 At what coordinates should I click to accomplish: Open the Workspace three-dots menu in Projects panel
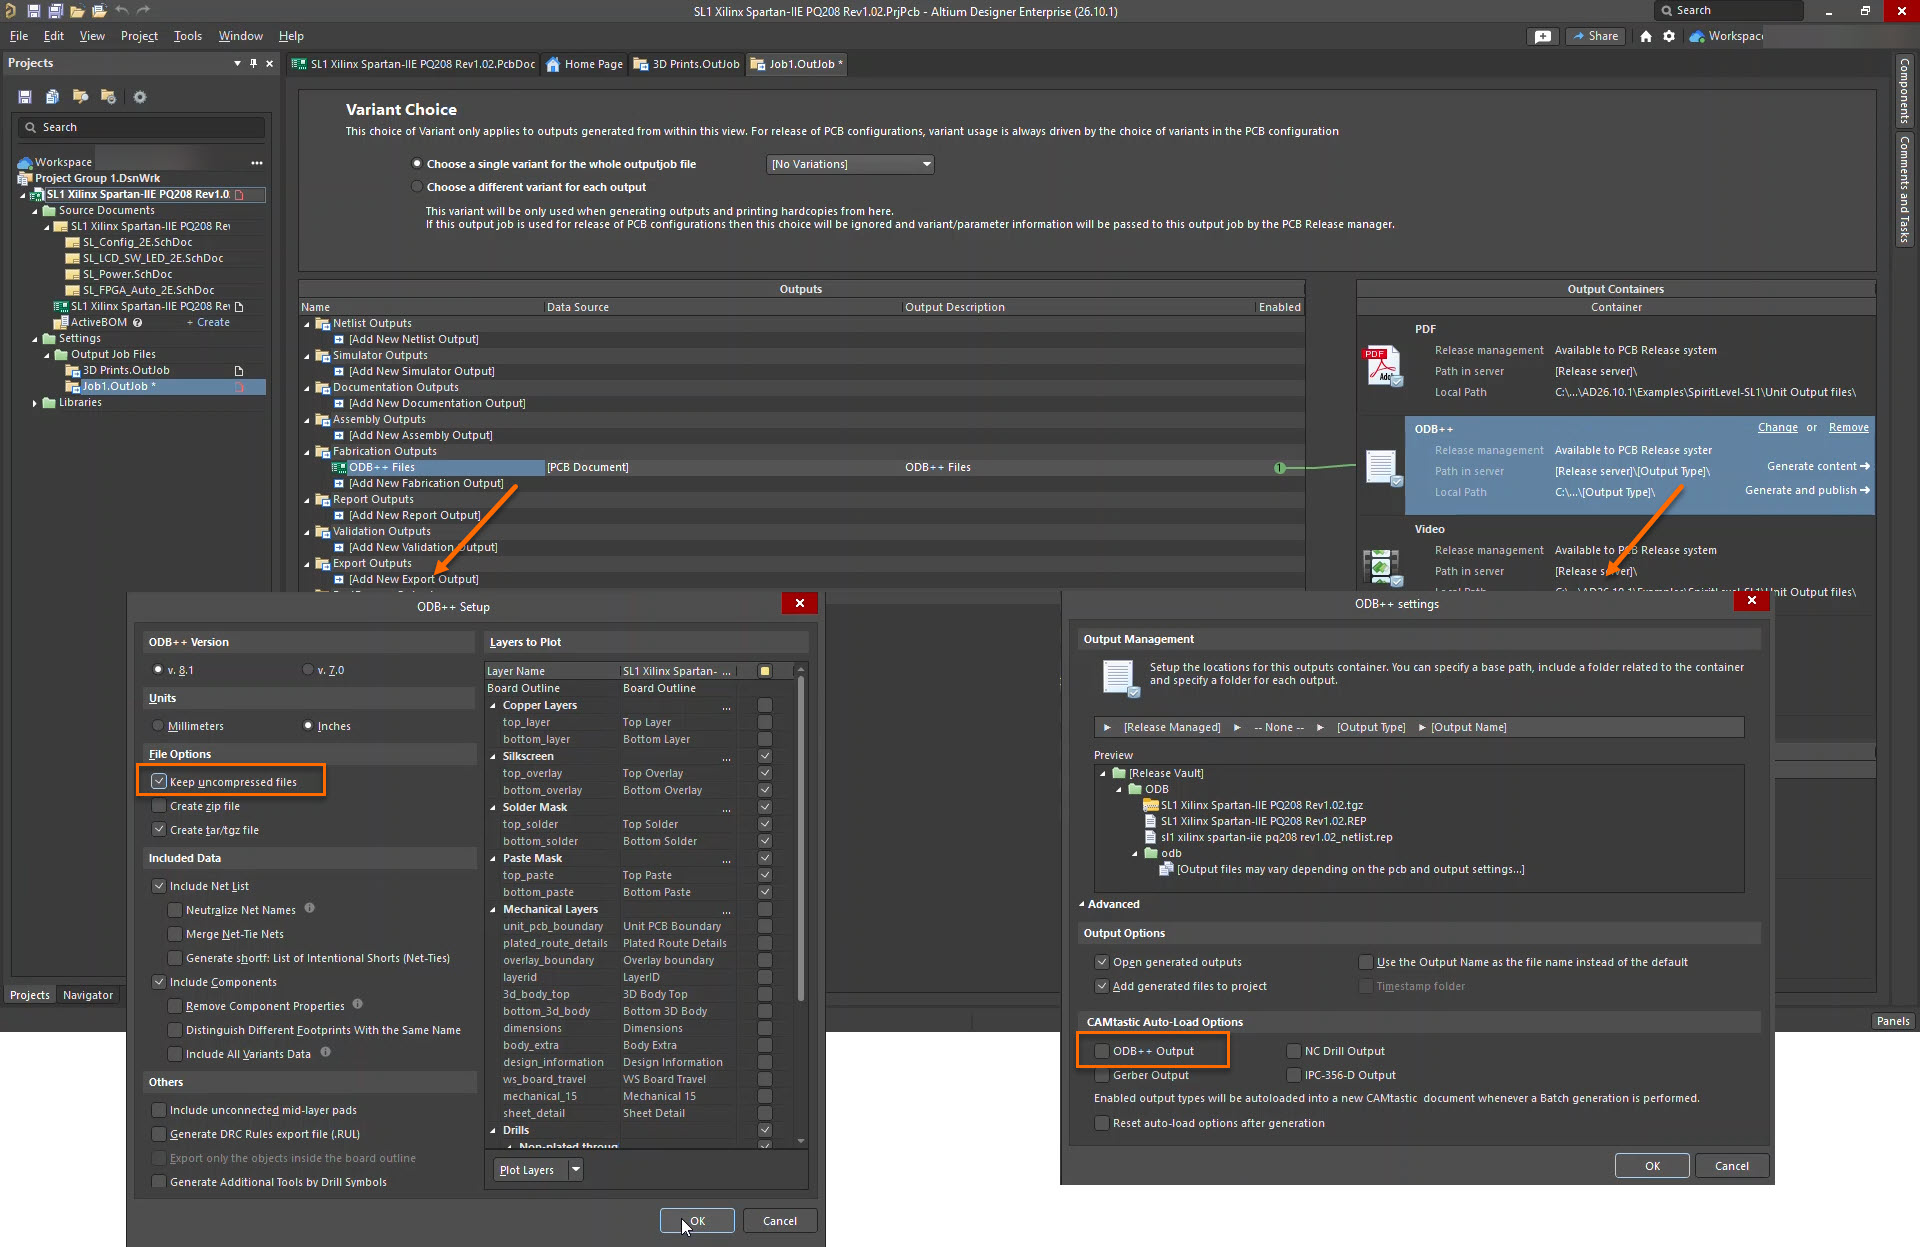pyautogui.click(x=257, y=162)
